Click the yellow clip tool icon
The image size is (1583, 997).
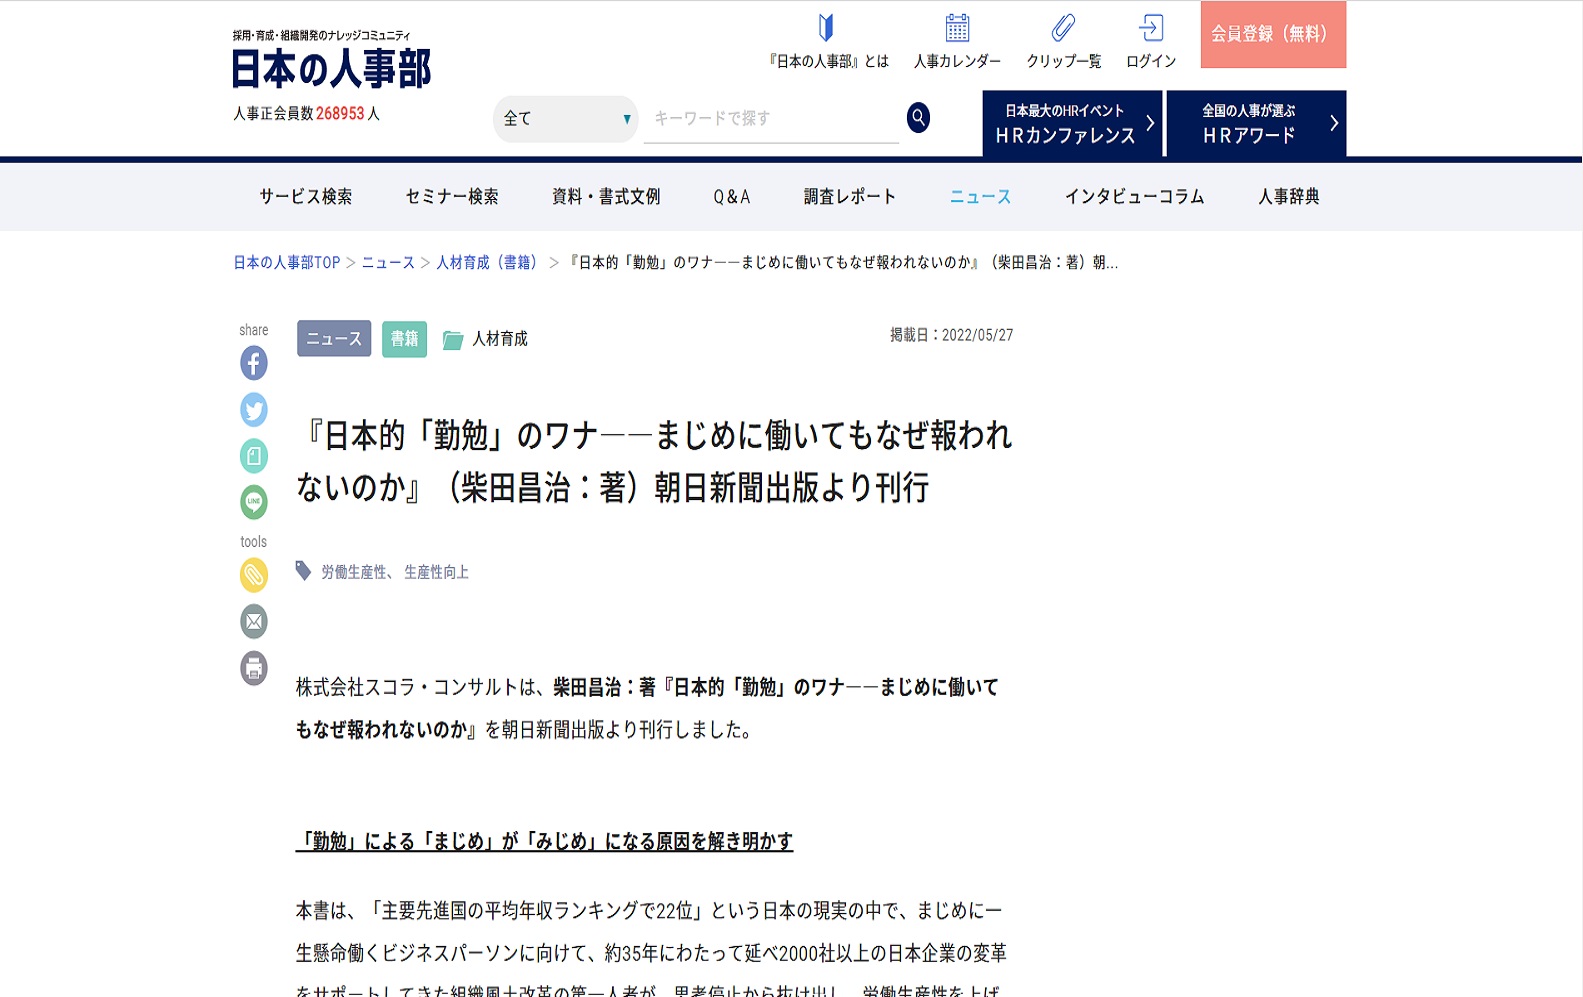tap(254, 575)
